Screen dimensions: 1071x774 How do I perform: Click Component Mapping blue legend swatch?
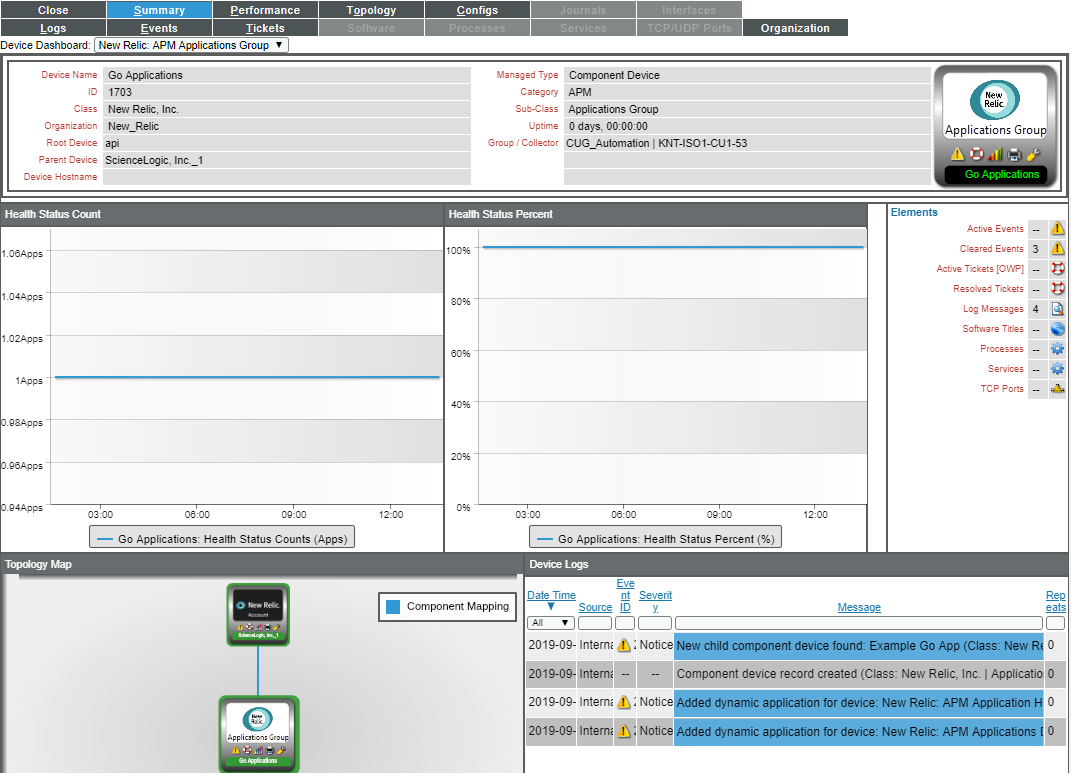393,607
